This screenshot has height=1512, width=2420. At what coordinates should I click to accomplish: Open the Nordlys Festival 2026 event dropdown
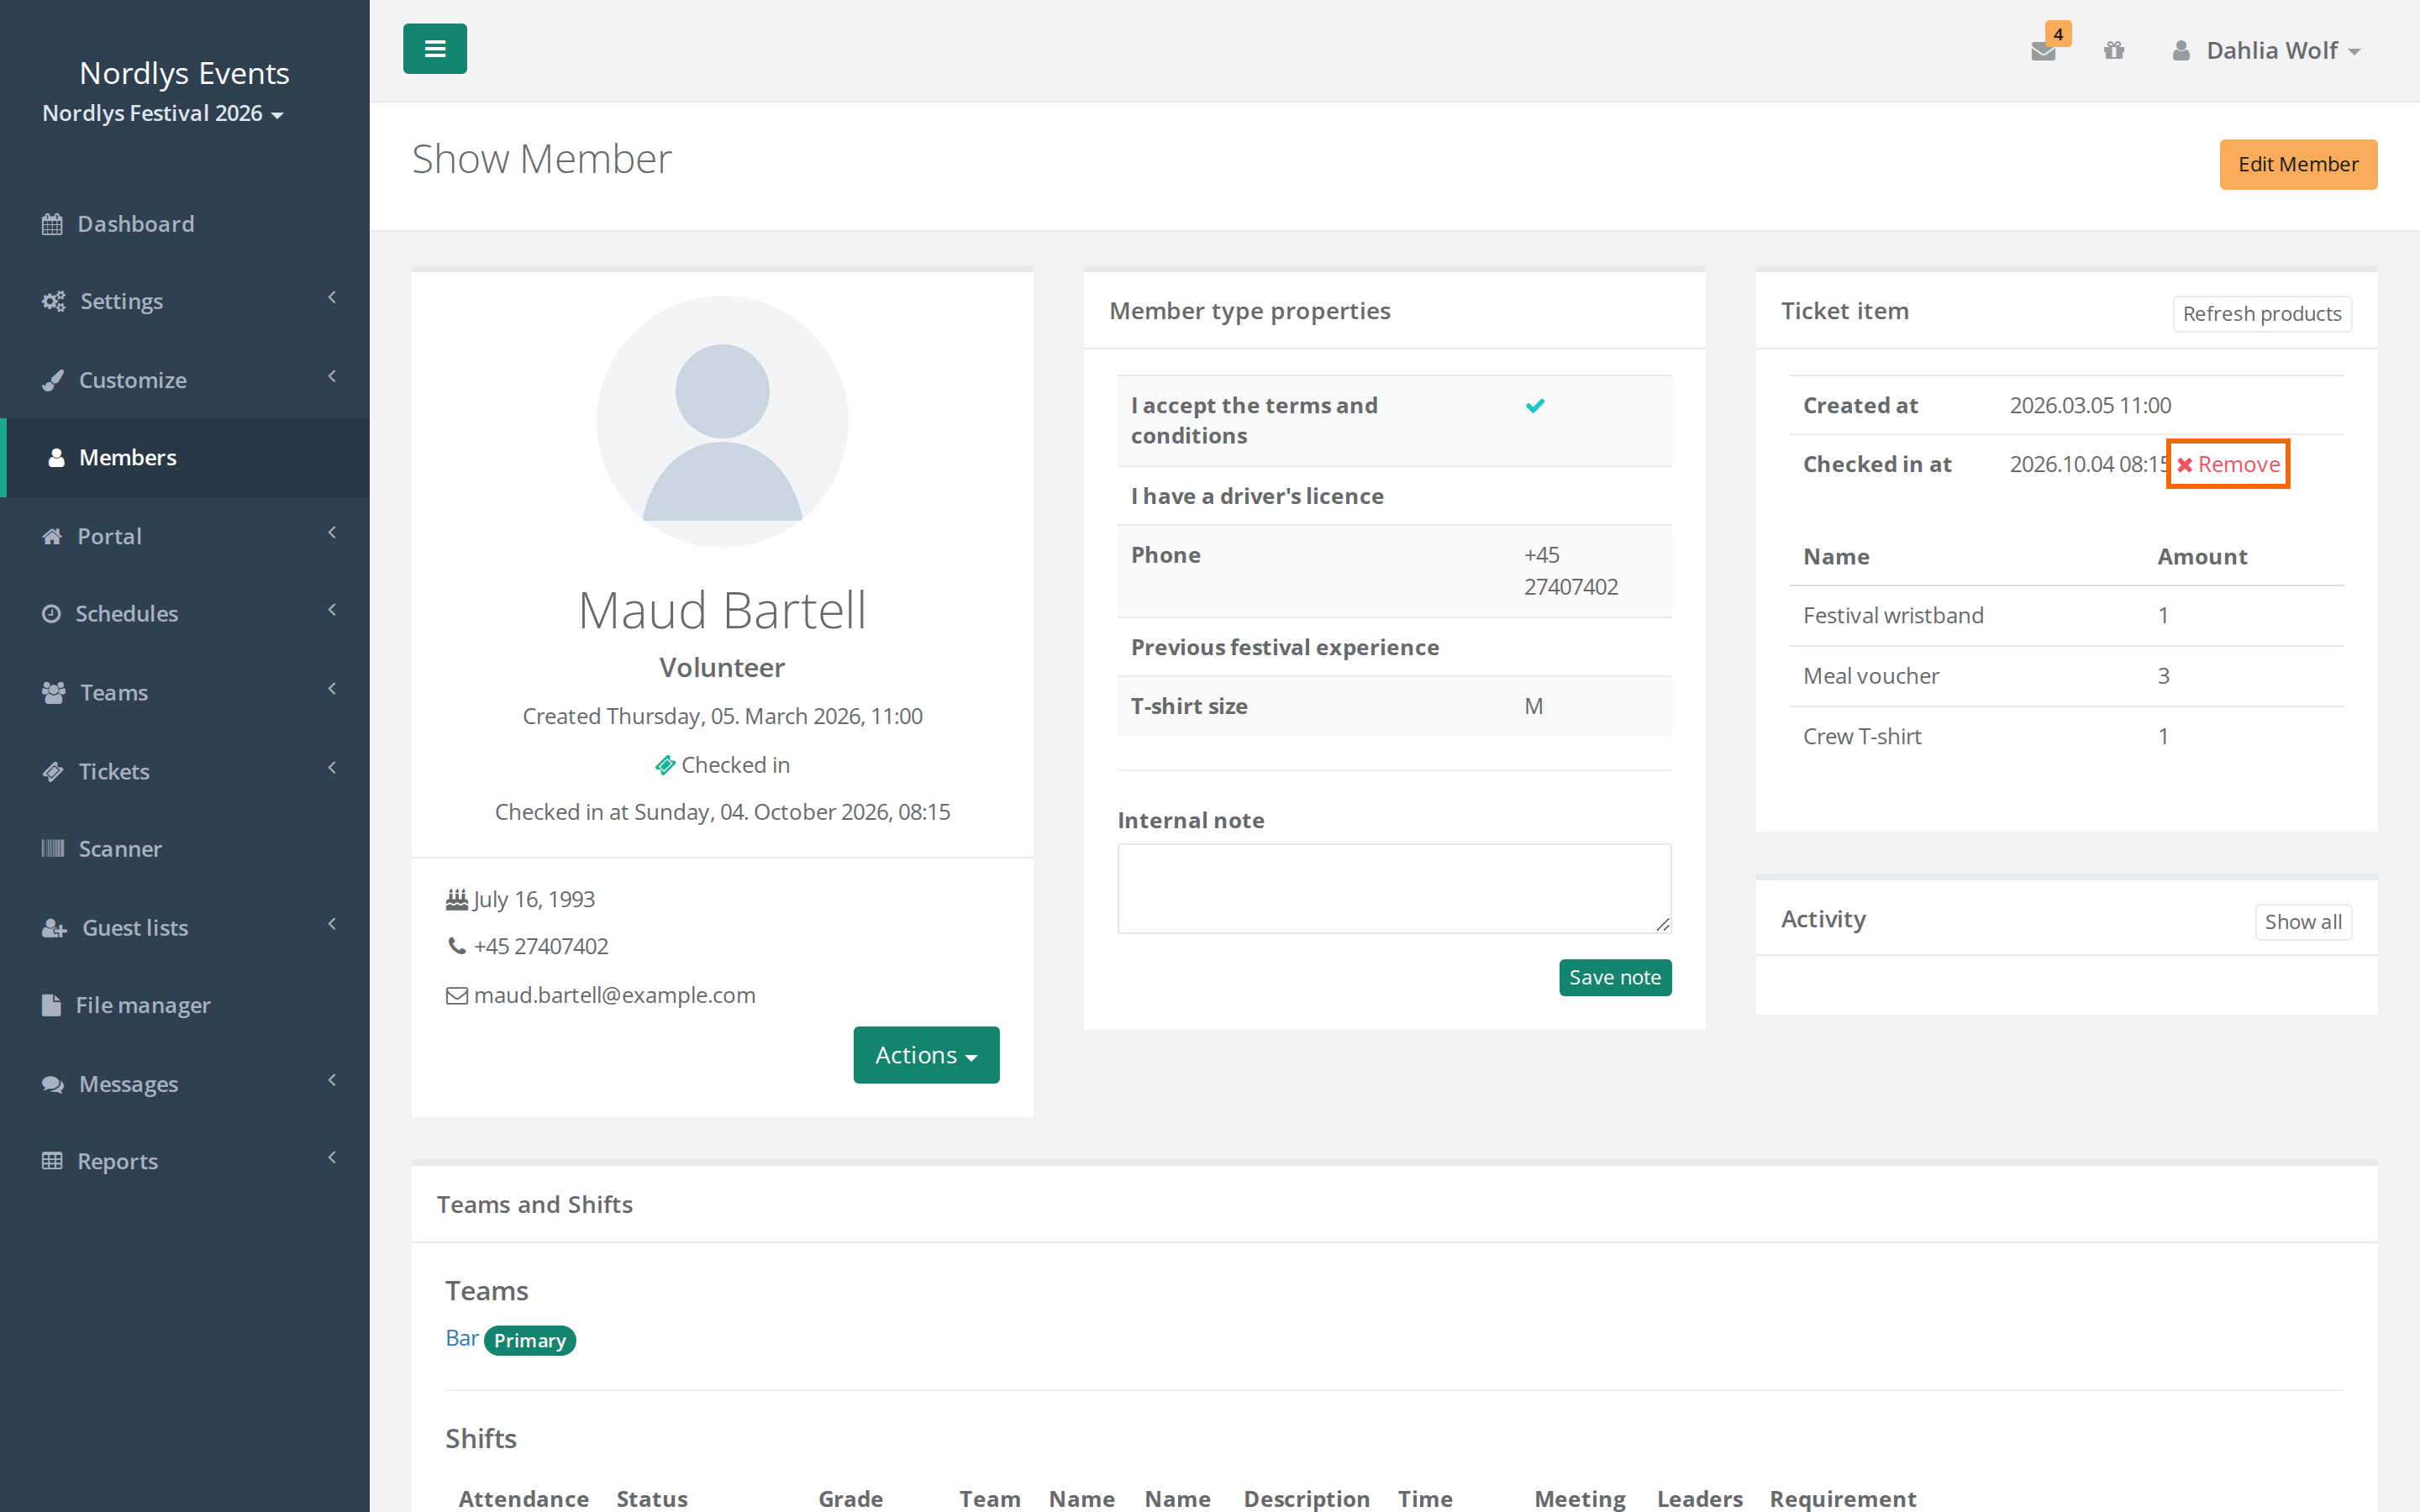[x=163, y=113]
